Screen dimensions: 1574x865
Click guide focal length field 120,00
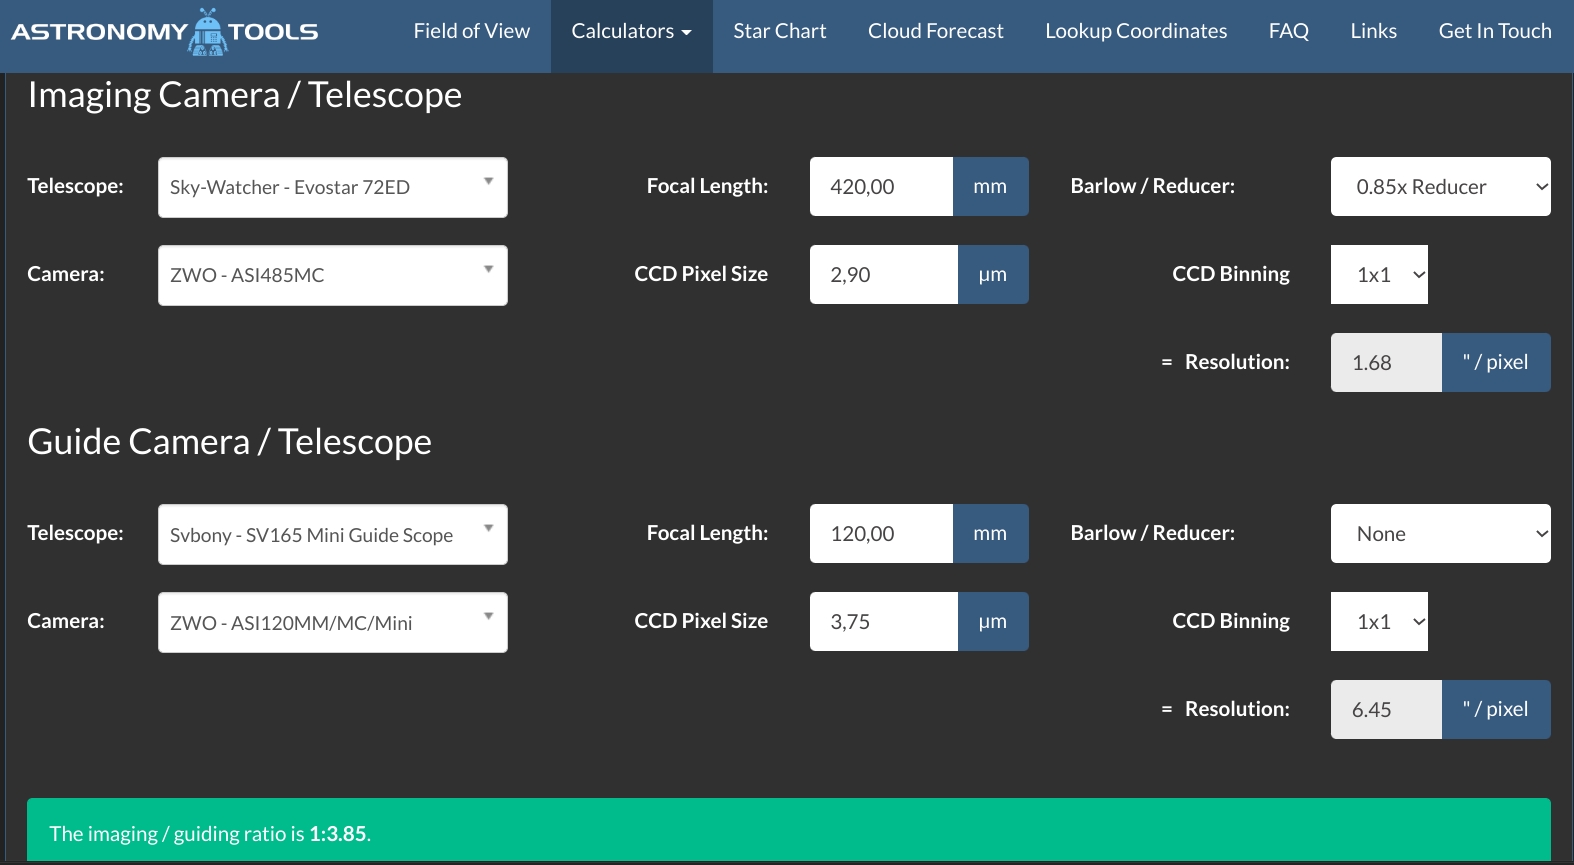(880, 534)
